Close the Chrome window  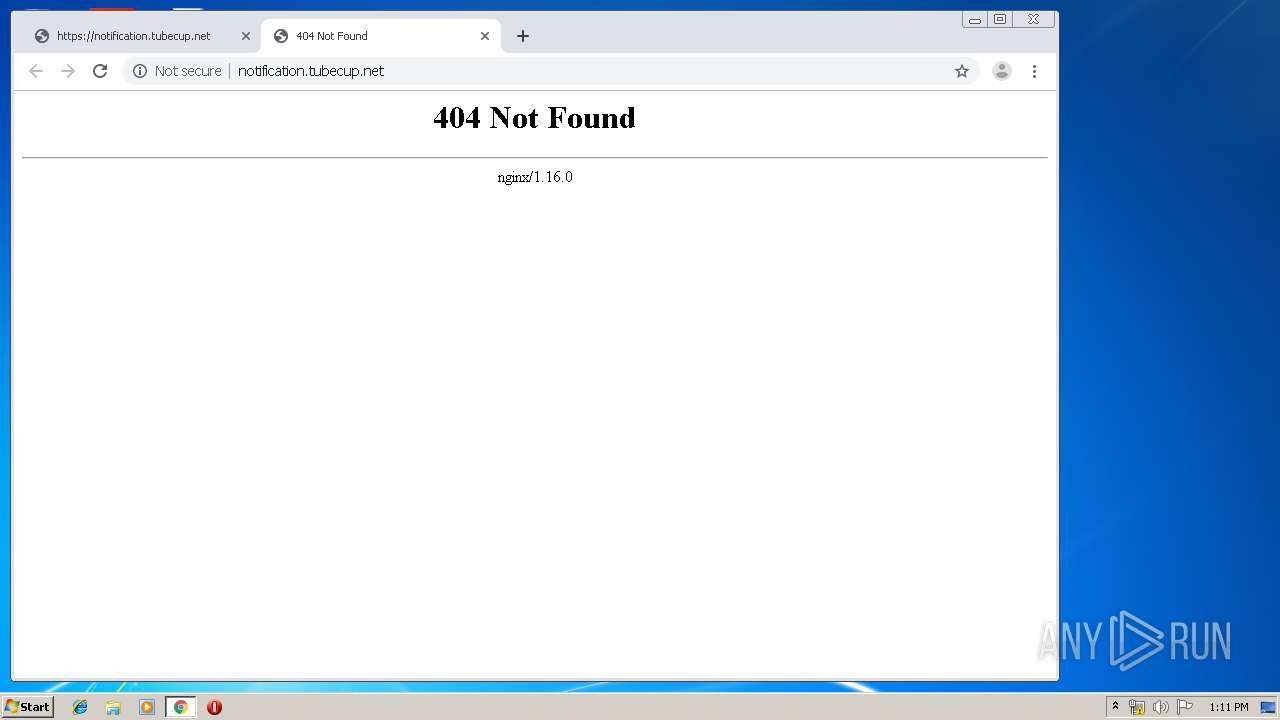coord(1033,19)
